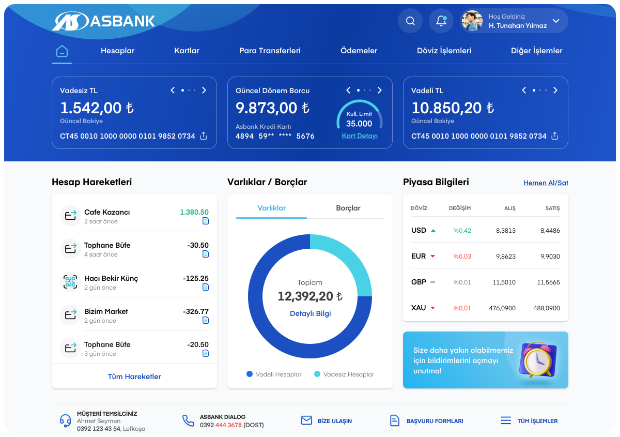
Task: Show next account on Vadeli TL card
Action: tap(555, 90)
